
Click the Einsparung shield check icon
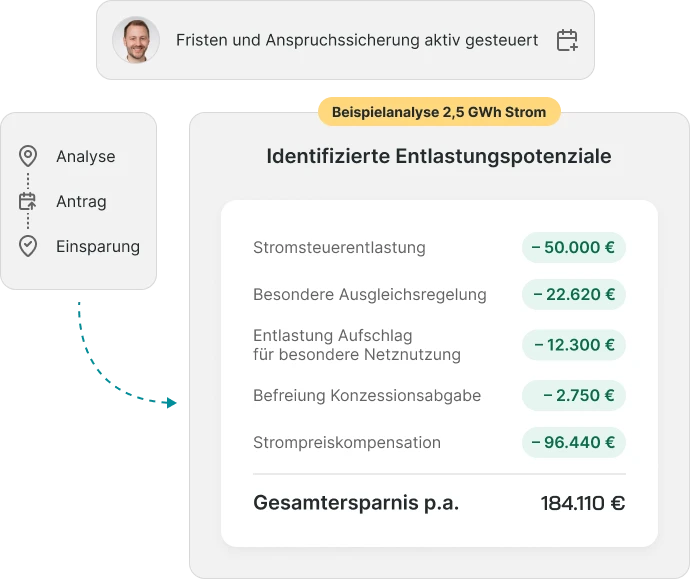tap(28, 246)
